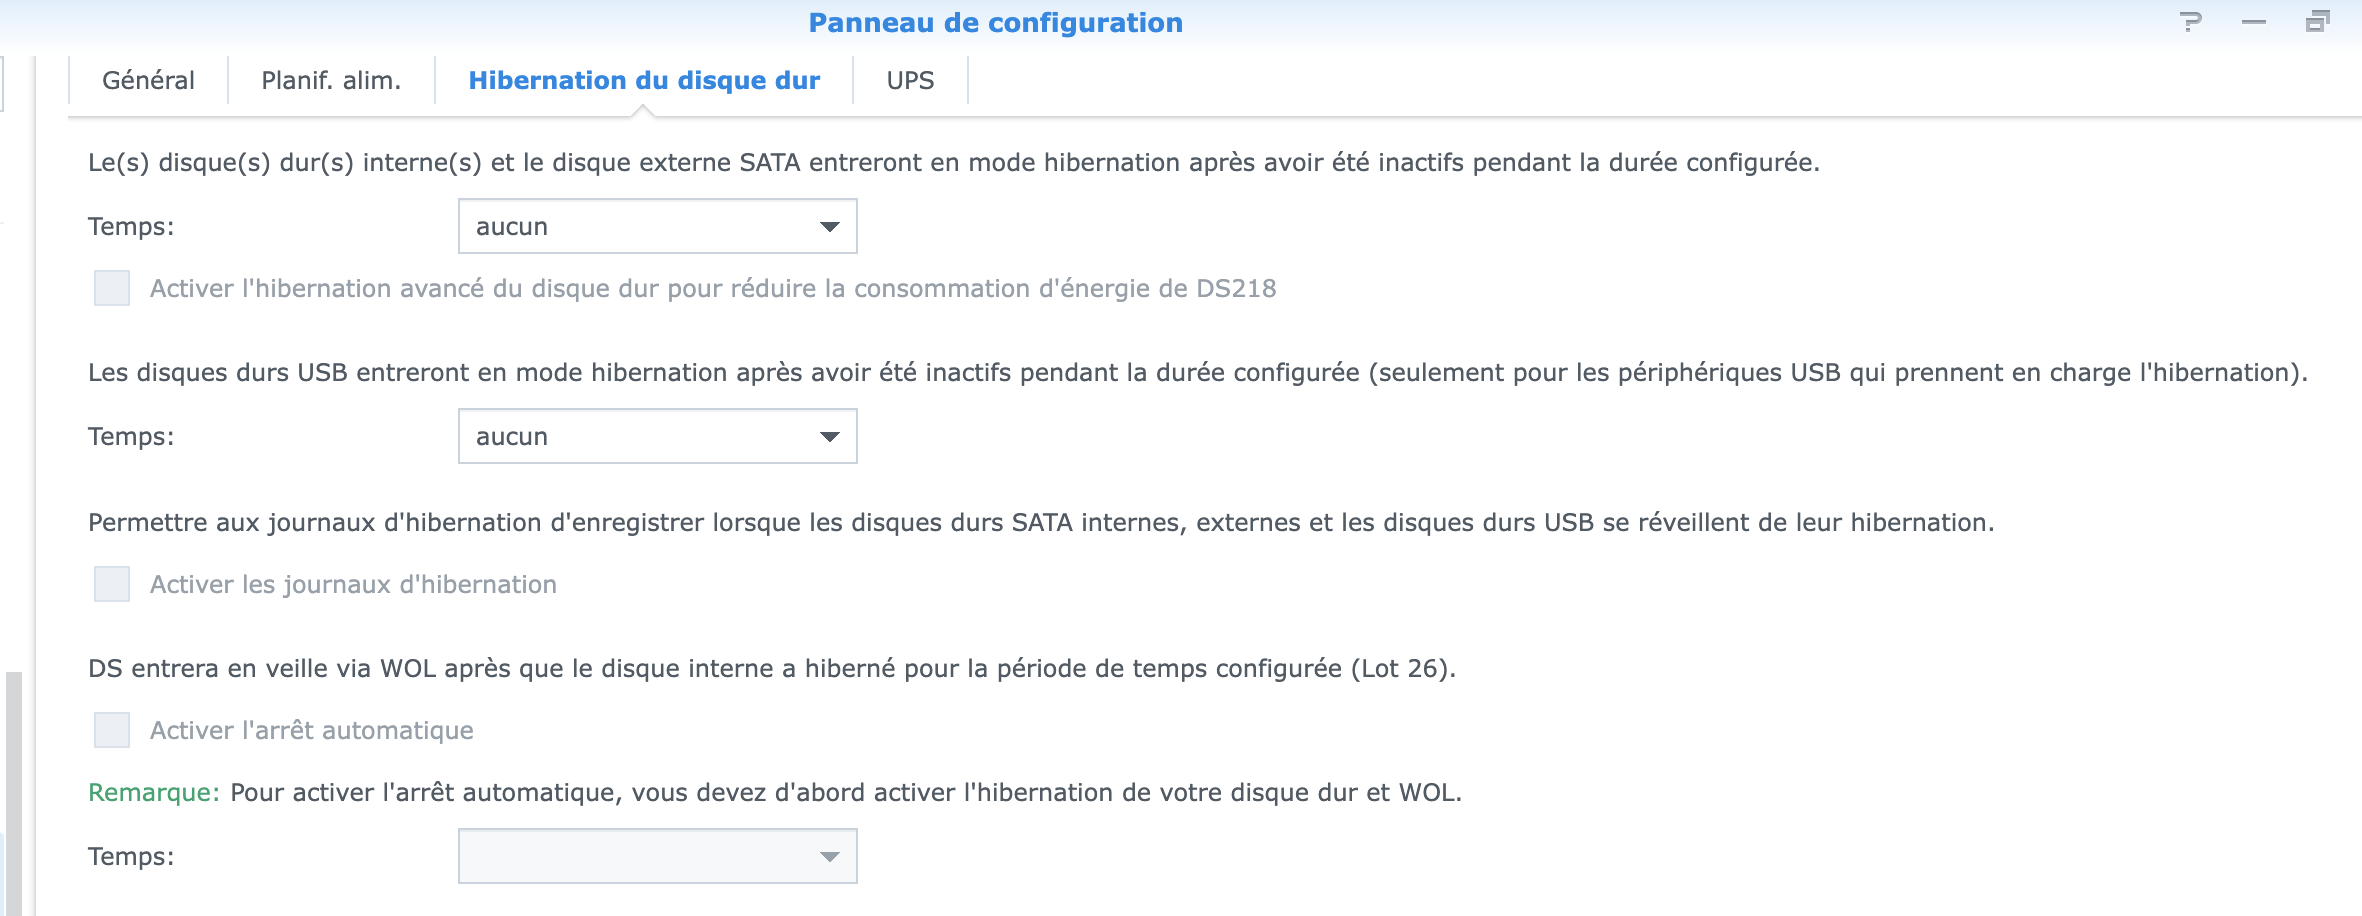This screenshot has height=916, width=2362.
Task: Click the Activer l'arrêt automatique label
Action: 312,730
